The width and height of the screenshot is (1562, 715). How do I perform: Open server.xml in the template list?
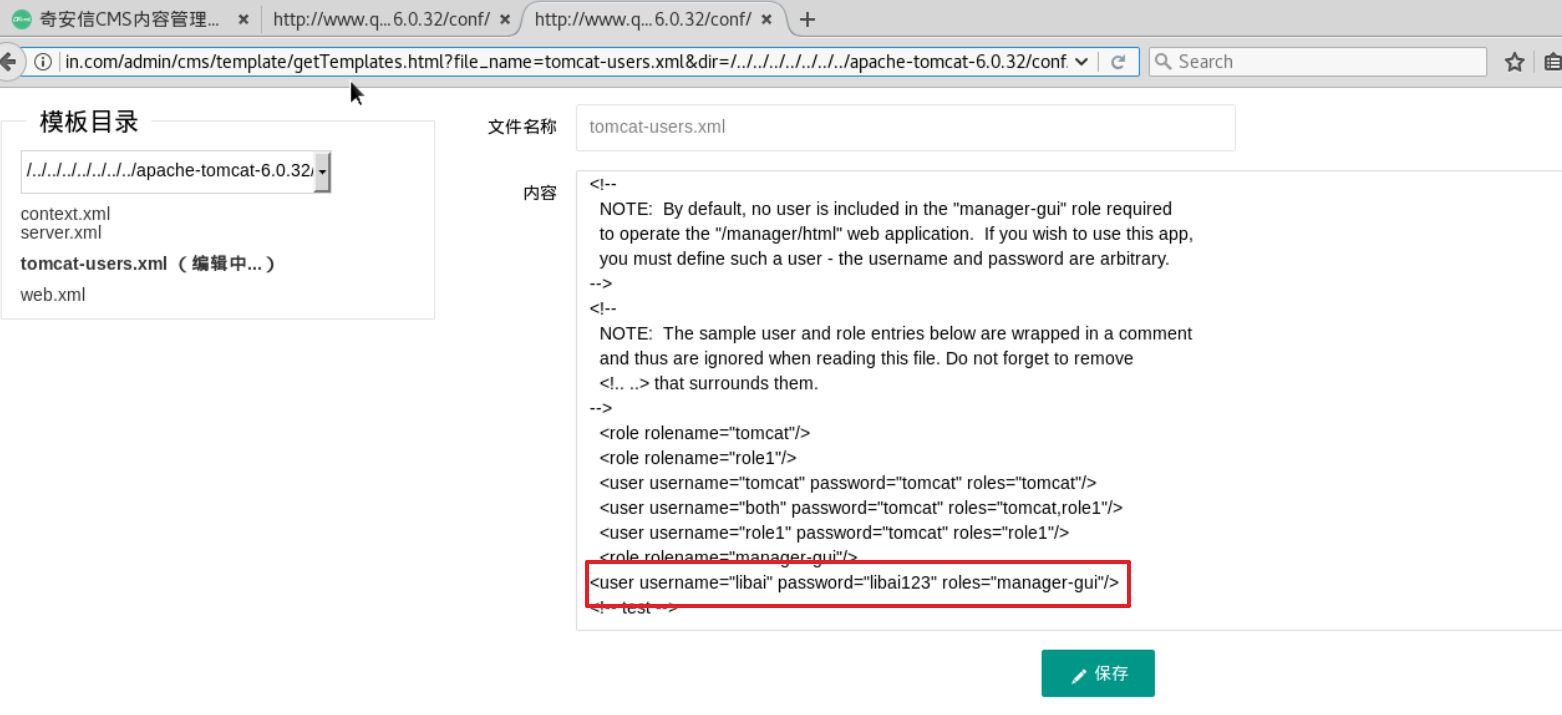61,233
